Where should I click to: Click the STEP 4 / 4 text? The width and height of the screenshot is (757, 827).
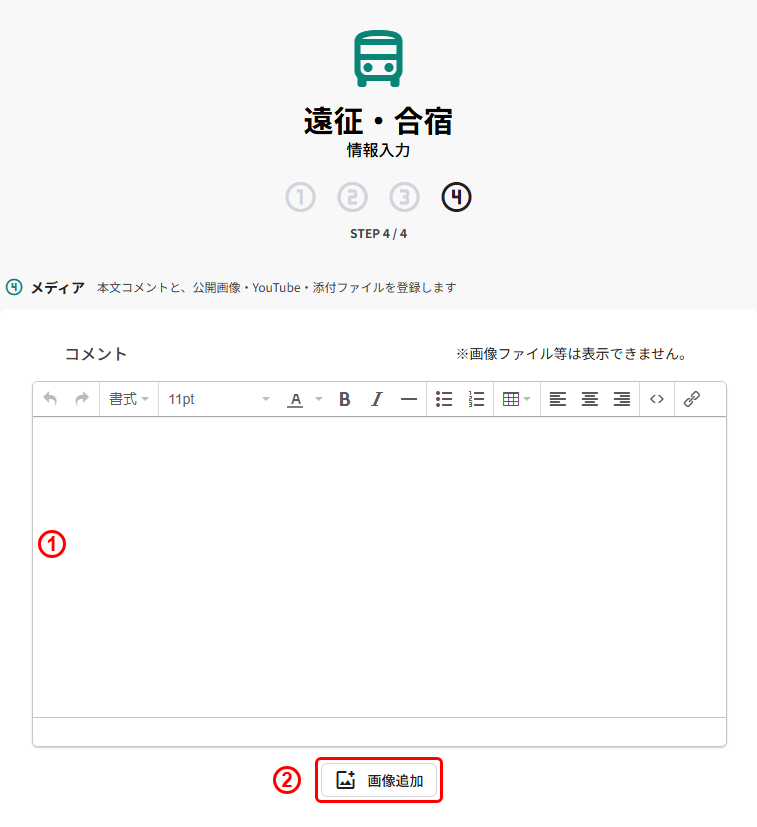[x=378, y=234]
